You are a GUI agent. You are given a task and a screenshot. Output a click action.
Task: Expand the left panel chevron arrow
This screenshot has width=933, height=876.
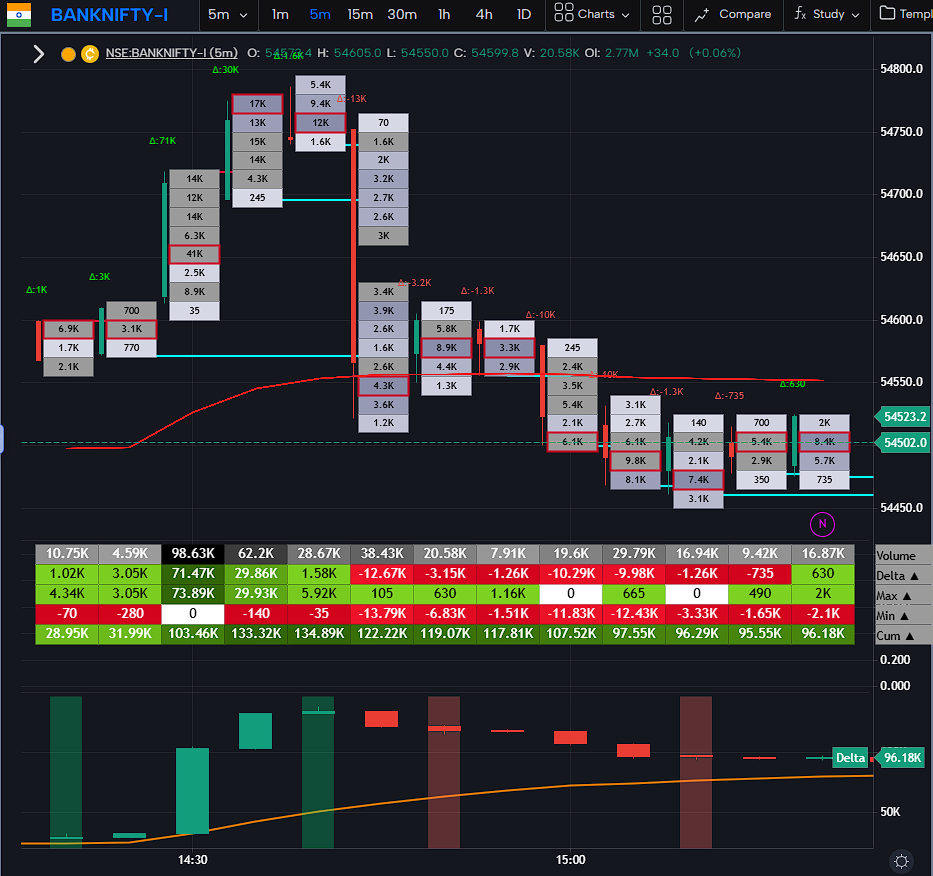point(38,54)
